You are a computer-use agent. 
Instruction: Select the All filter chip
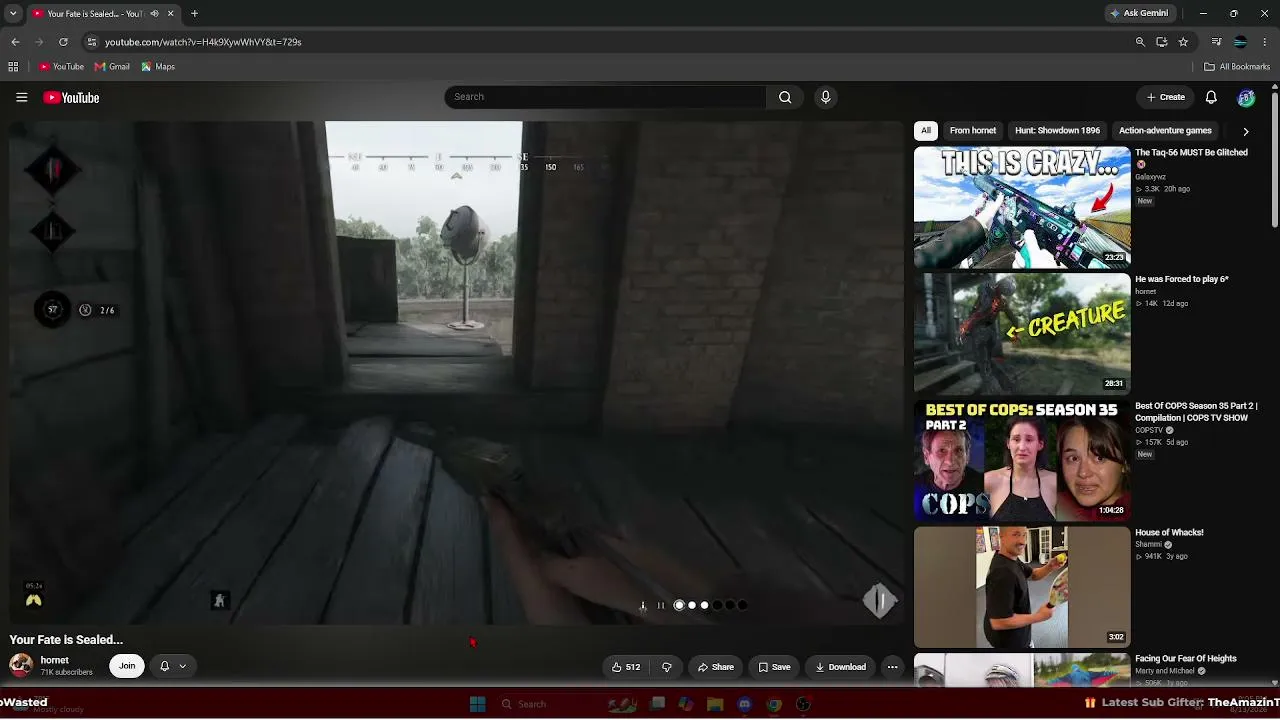tap(926, 131)
